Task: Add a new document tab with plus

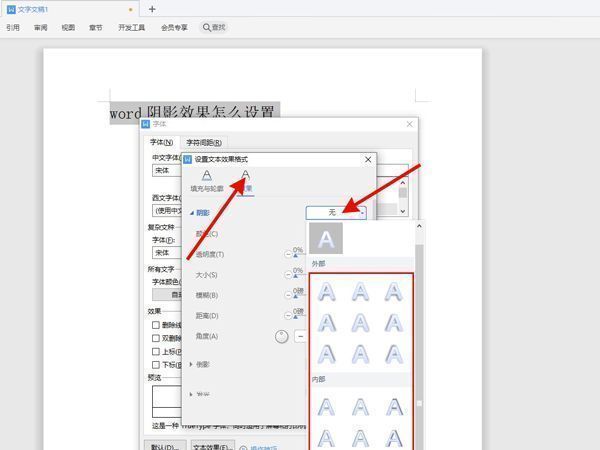Action: point(152,9)
